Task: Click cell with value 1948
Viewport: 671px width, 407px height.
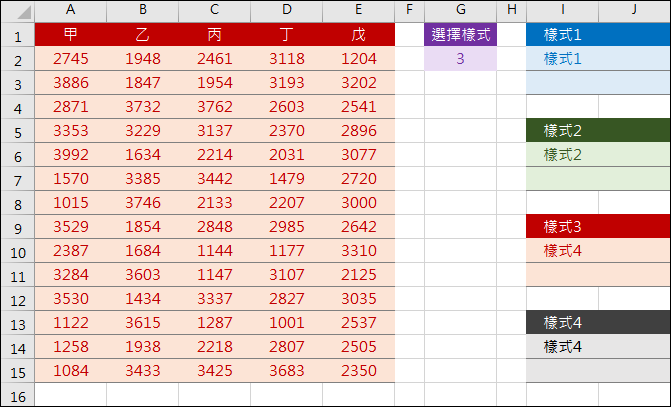Action: coord(143,59)
